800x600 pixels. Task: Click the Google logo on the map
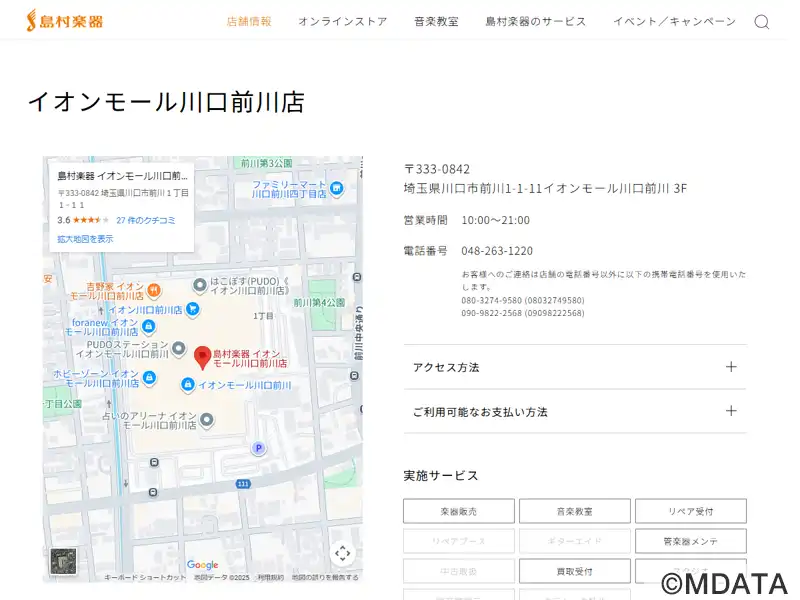coord(202,565)
